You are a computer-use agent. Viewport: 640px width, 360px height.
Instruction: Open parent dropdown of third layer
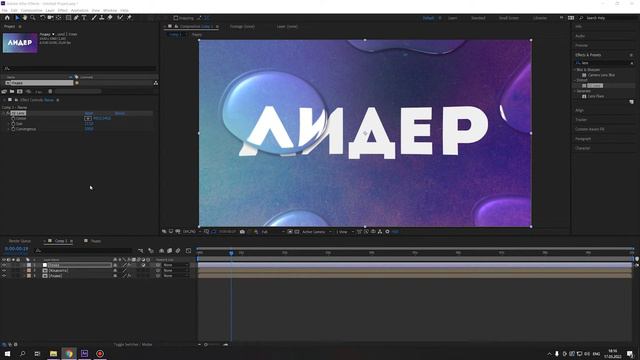click(x=176, y=276)
